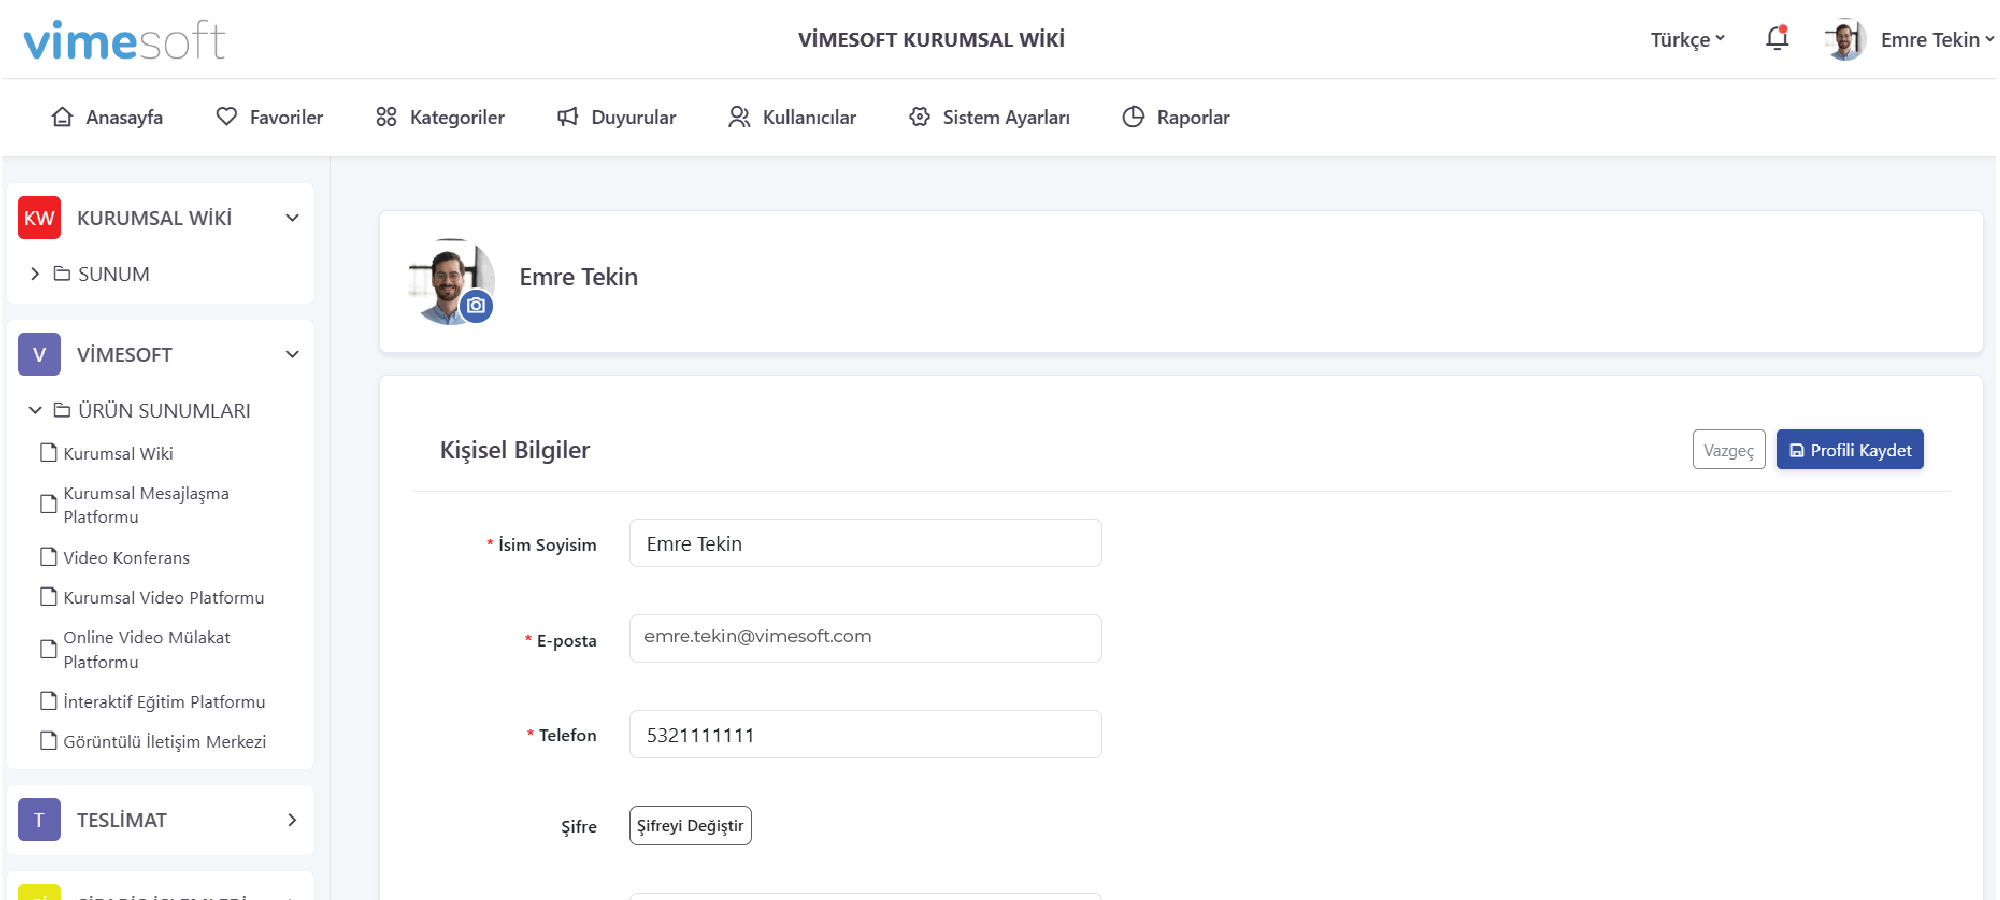Open Kategoriler menu item
2000x900 pixels.
[x=441, y=117]
